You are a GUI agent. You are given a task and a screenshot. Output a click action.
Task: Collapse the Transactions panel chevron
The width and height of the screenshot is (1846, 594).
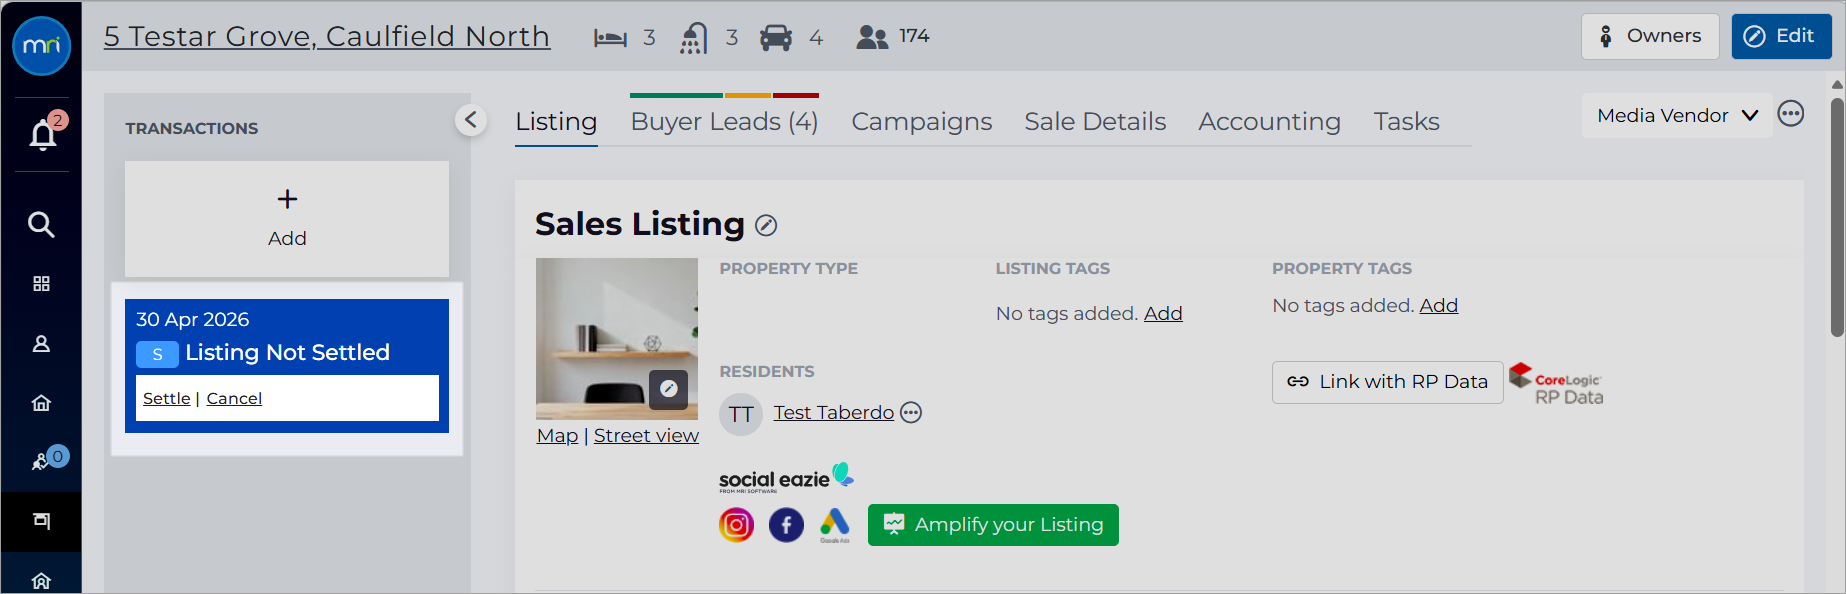(471, 120)
